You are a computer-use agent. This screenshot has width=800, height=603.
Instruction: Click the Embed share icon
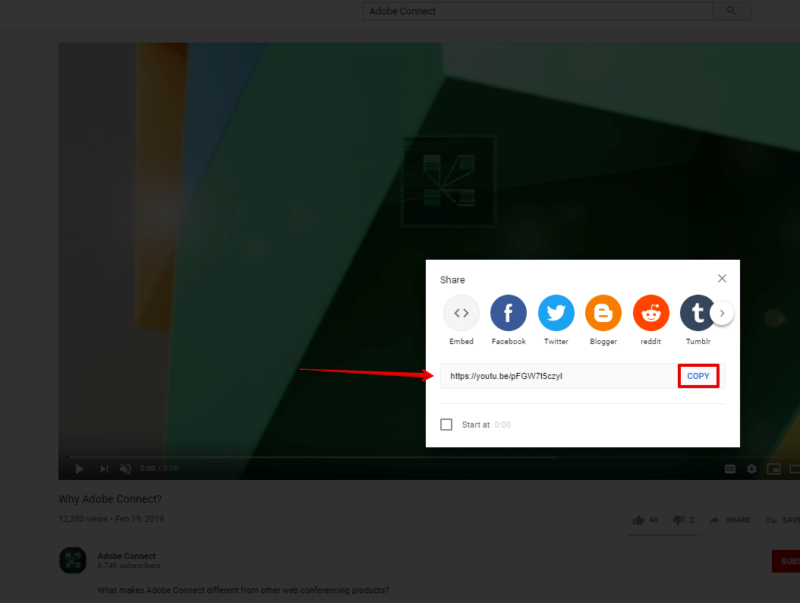tap(461, 313)
